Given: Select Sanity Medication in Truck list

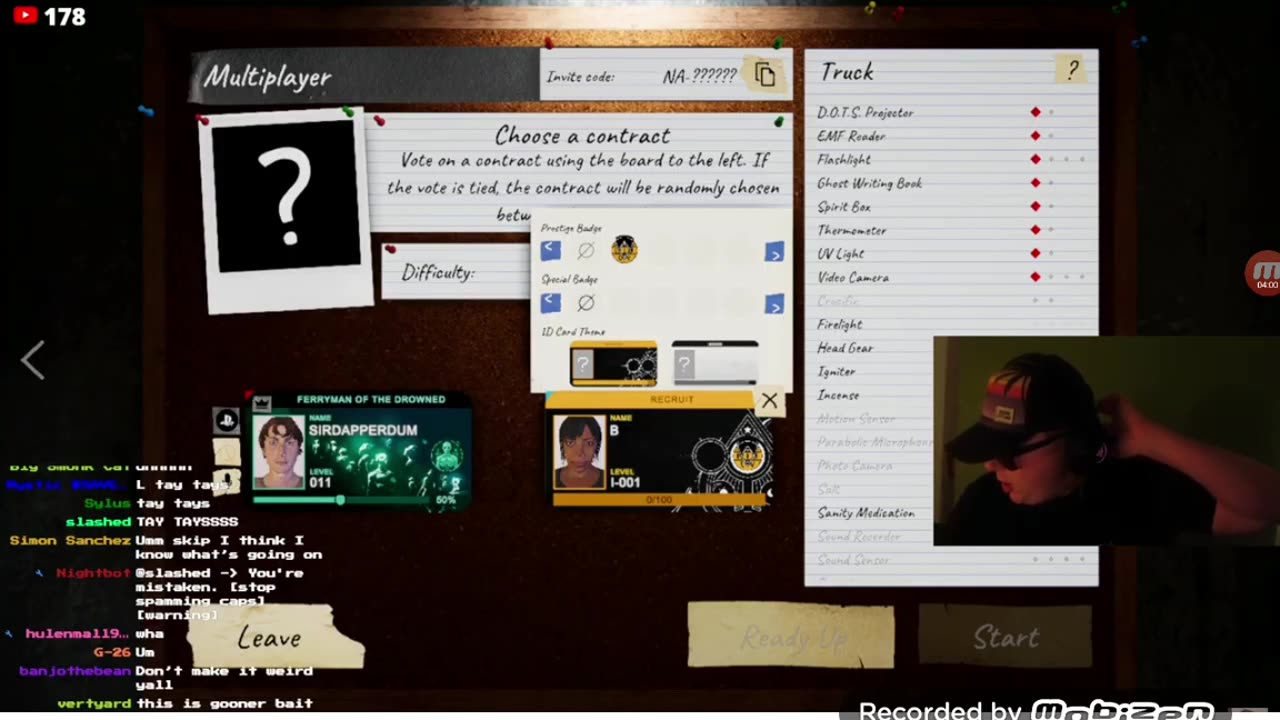Looking at the screenshot, I should pyautogui.click(x=866, y=513).
